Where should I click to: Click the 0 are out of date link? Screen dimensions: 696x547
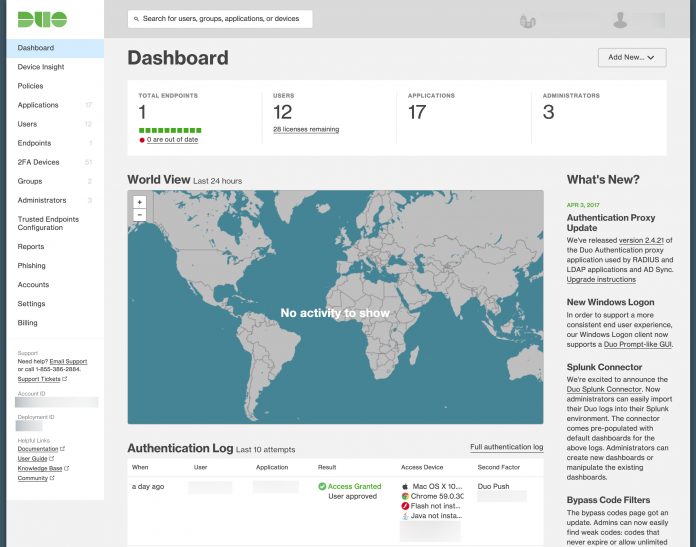point(172,139)
